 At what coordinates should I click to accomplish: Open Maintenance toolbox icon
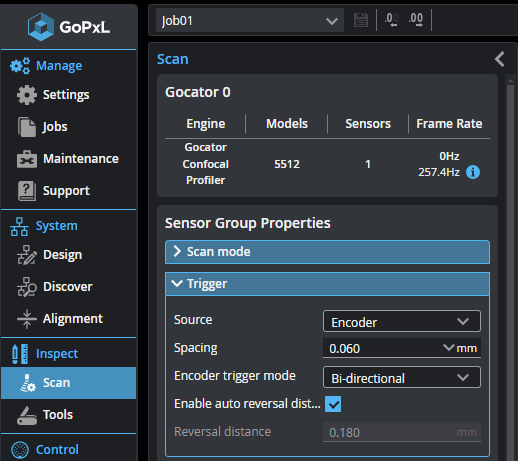tap(27, 159)
